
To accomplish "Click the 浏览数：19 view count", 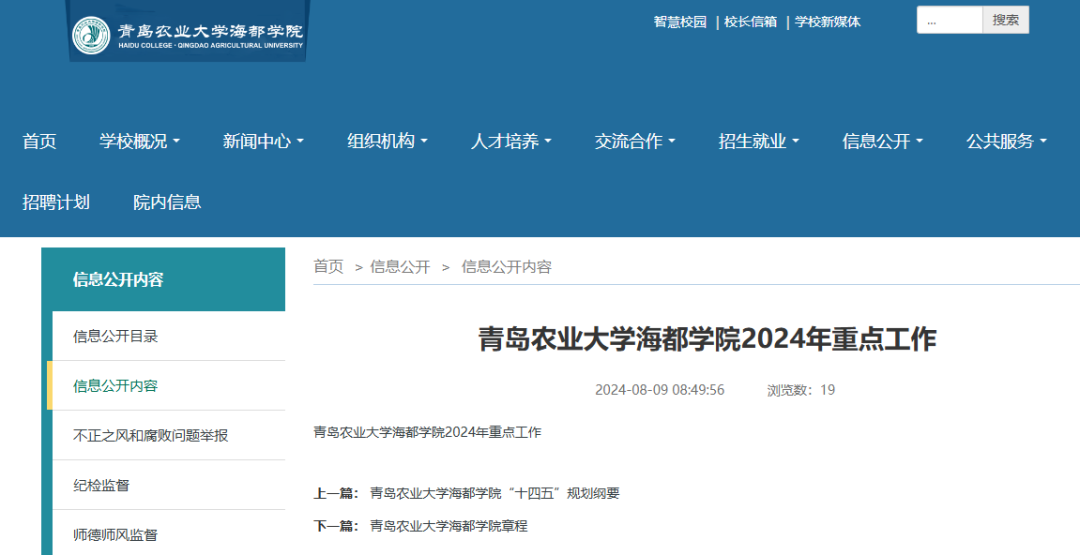I will 801,390.
